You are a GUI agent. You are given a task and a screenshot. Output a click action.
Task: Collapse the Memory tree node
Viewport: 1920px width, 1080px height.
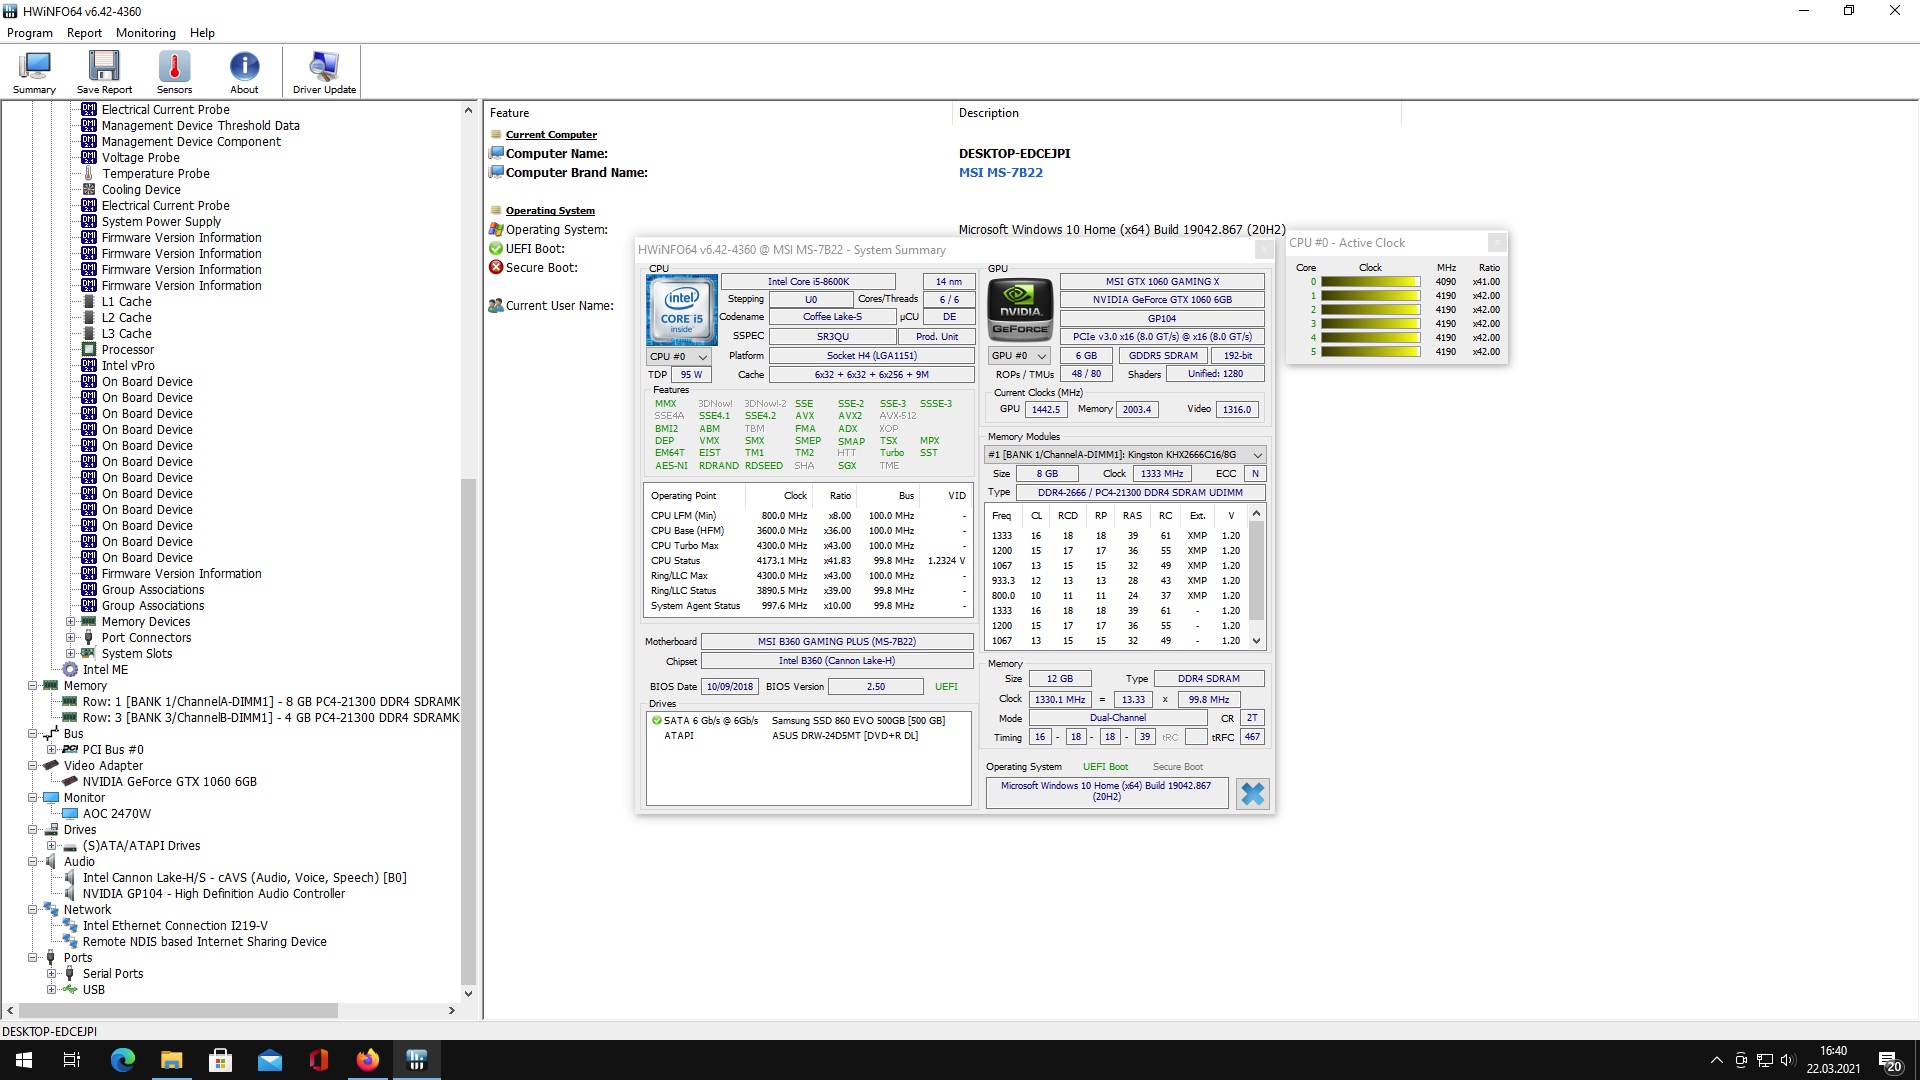pyautogui.click(x=33, y=686)
